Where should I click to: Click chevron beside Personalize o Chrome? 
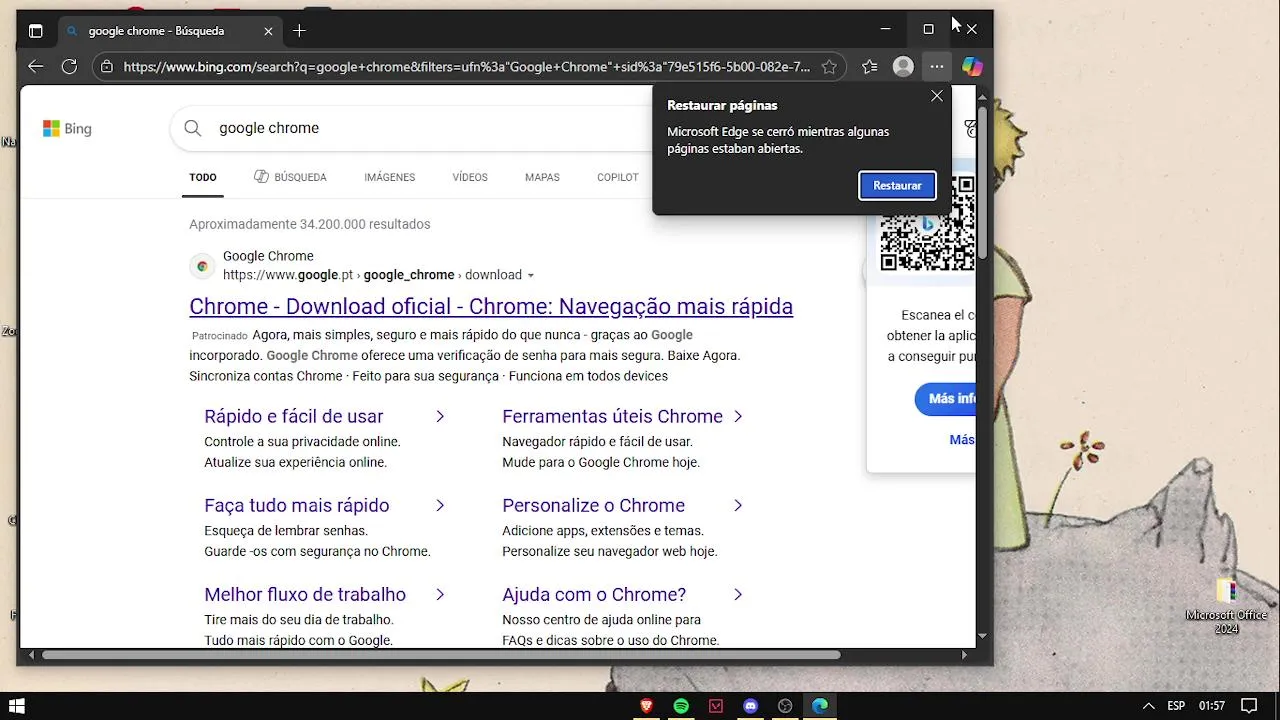point(738,505)
